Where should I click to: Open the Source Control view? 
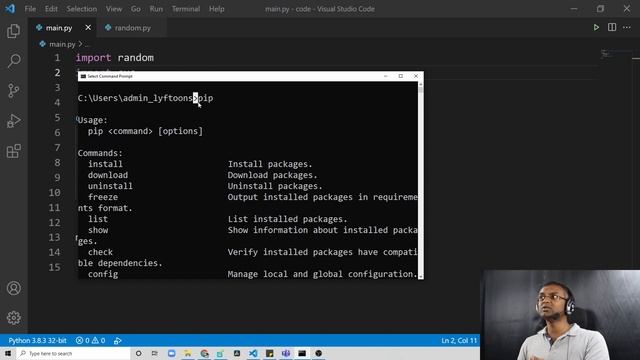pos(13,91)
